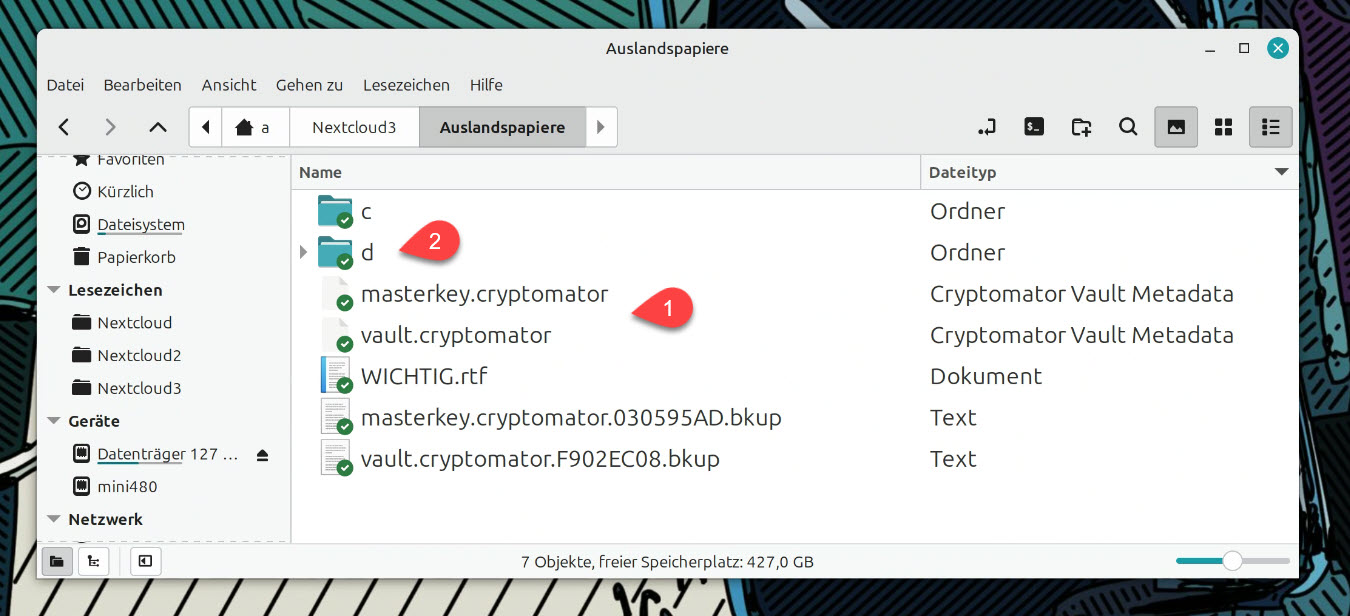Viewport: 1350px width, 616px height.
Task: Click the new folder toolbar icon
Action: [x=1081, y=127]
